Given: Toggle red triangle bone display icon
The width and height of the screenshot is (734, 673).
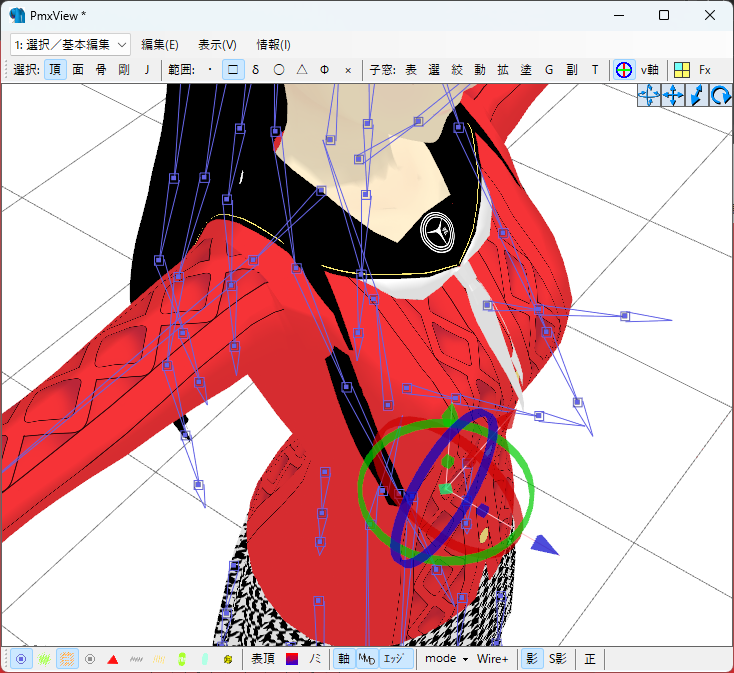Looking at the screenshot, I should (113, 659).
